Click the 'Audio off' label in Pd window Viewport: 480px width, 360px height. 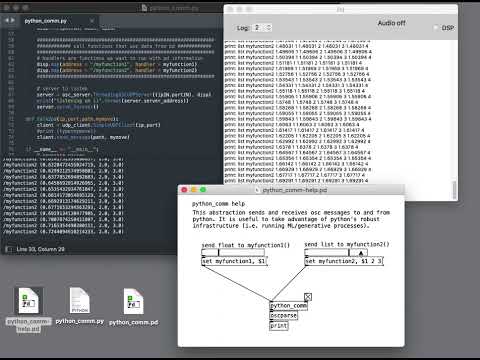(x=391, y=23)
